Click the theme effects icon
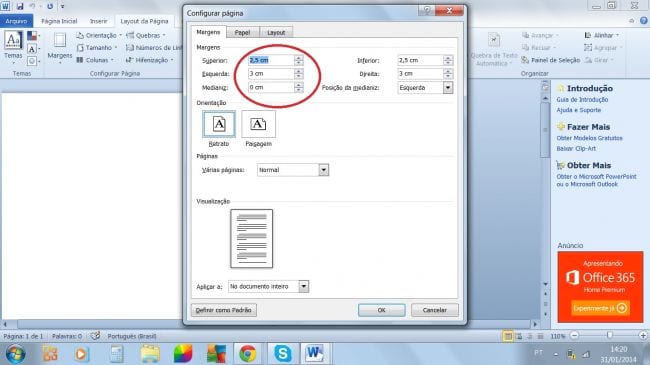The height and width of the screenshot is (365, 650). [x=32, y=61]
